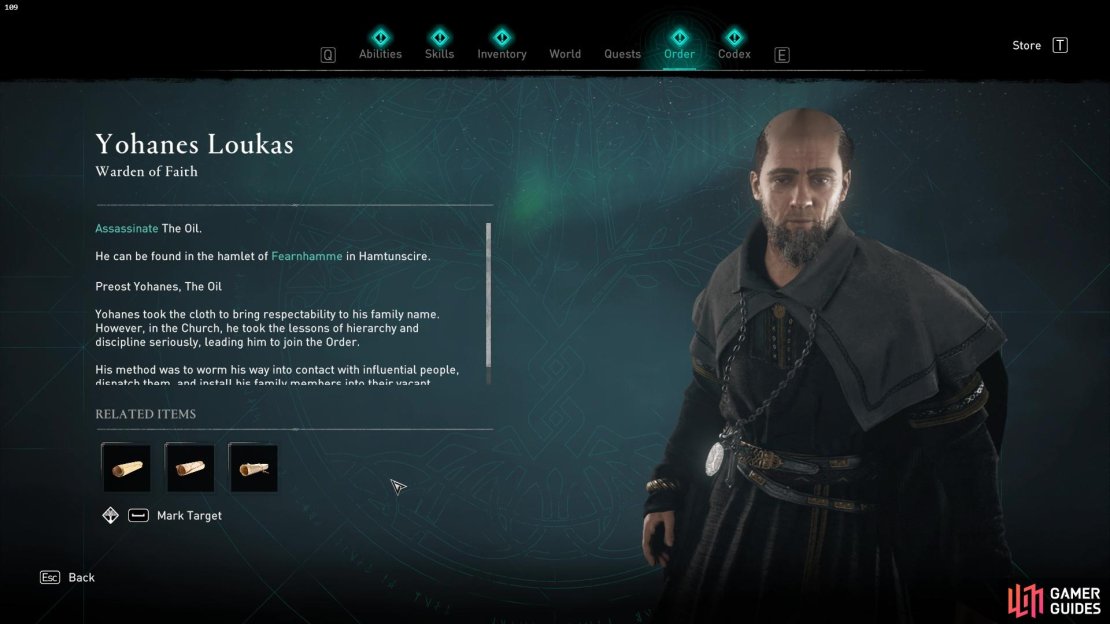Select the Order tab
This screenshot has width=1110, height=624.
tap(679, 54)
